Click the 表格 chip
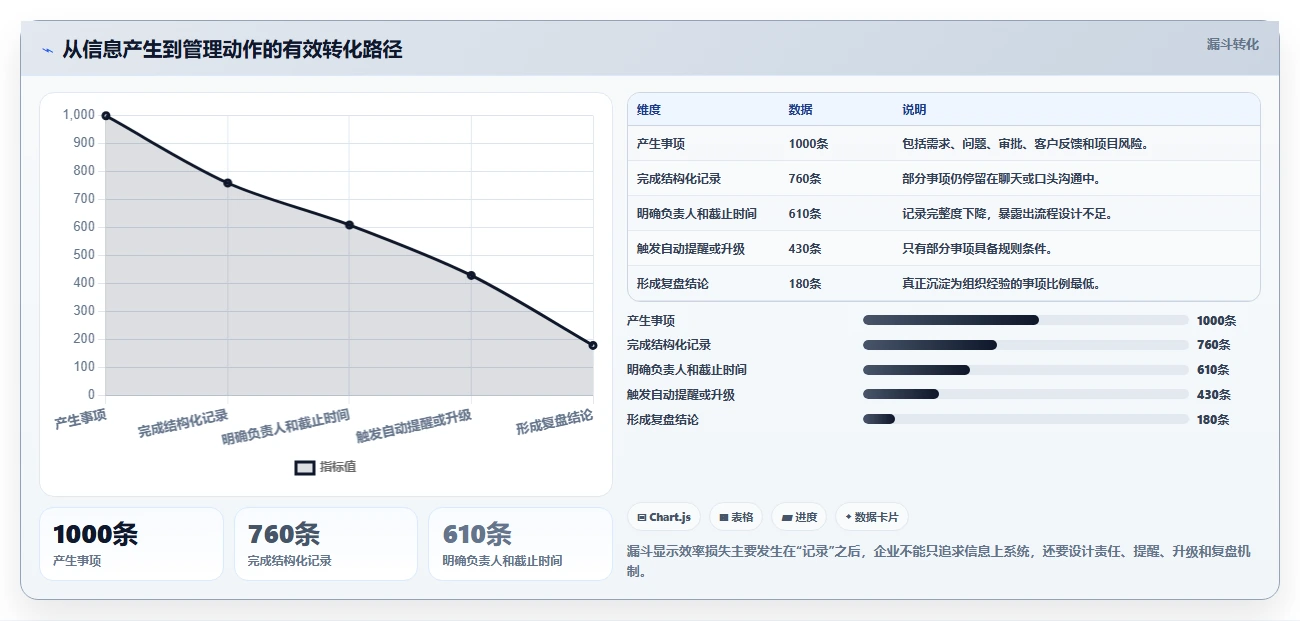Viewport: 1300px width, 621px height. tap(736, 517)
